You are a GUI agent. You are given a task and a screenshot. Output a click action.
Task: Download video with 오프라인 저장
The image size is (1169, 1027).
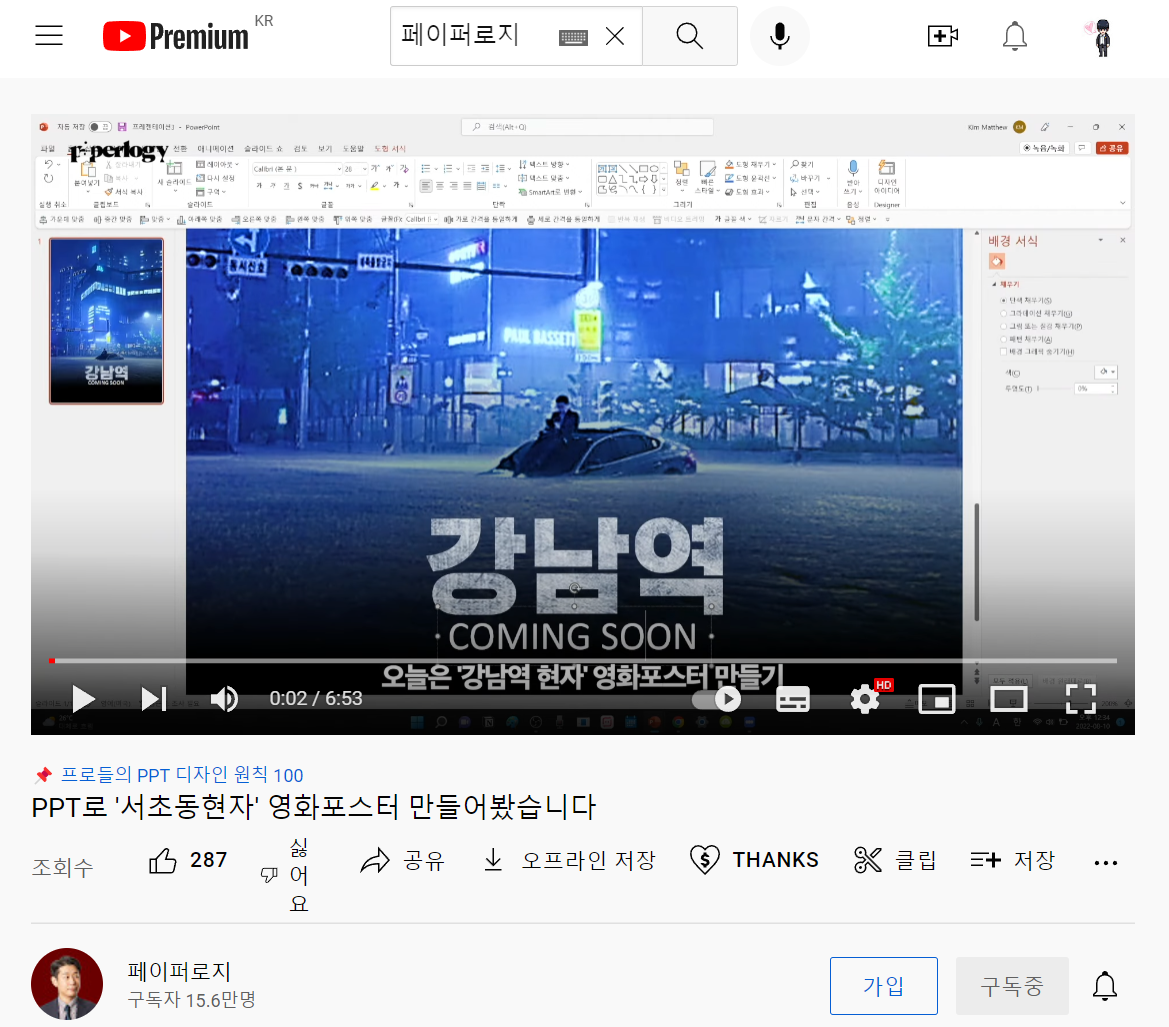tap(570, 861)
